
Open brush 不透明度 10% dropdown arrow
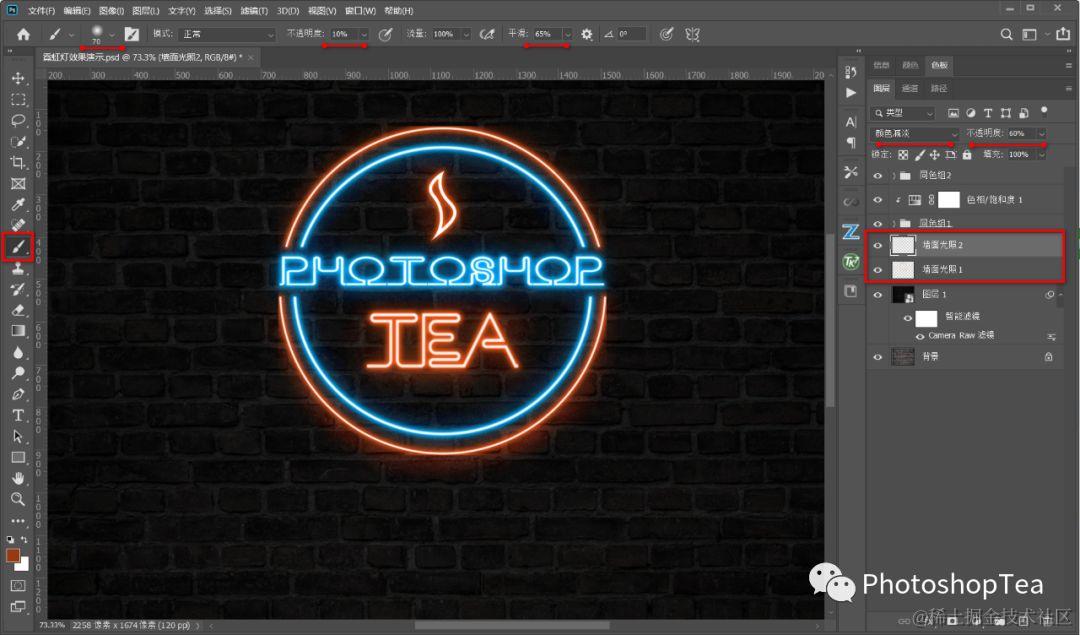(364, 34)
